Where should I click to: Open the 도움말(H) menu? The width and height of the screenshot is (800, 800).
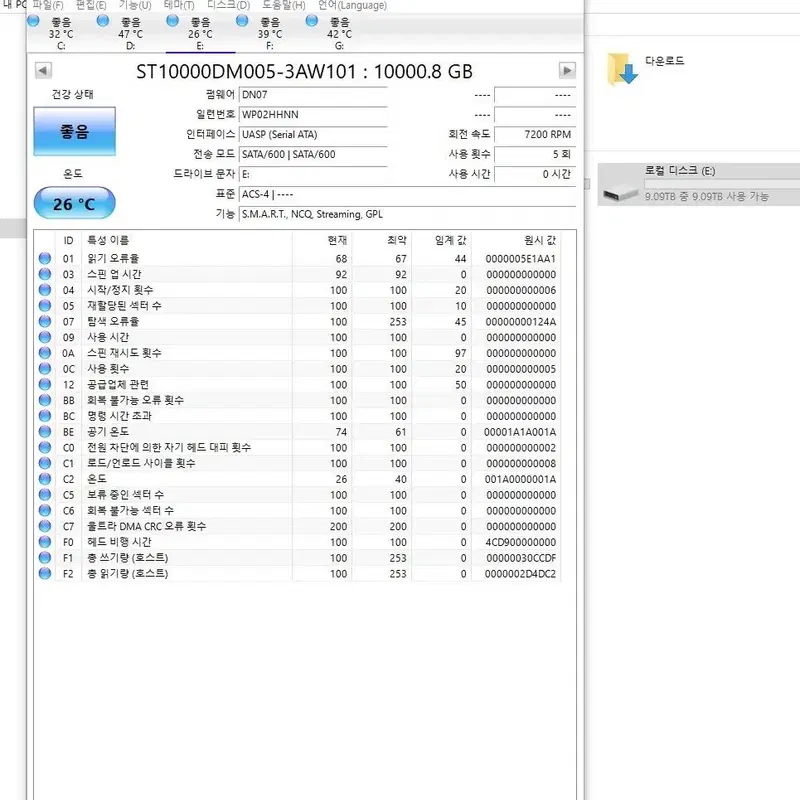284,5
